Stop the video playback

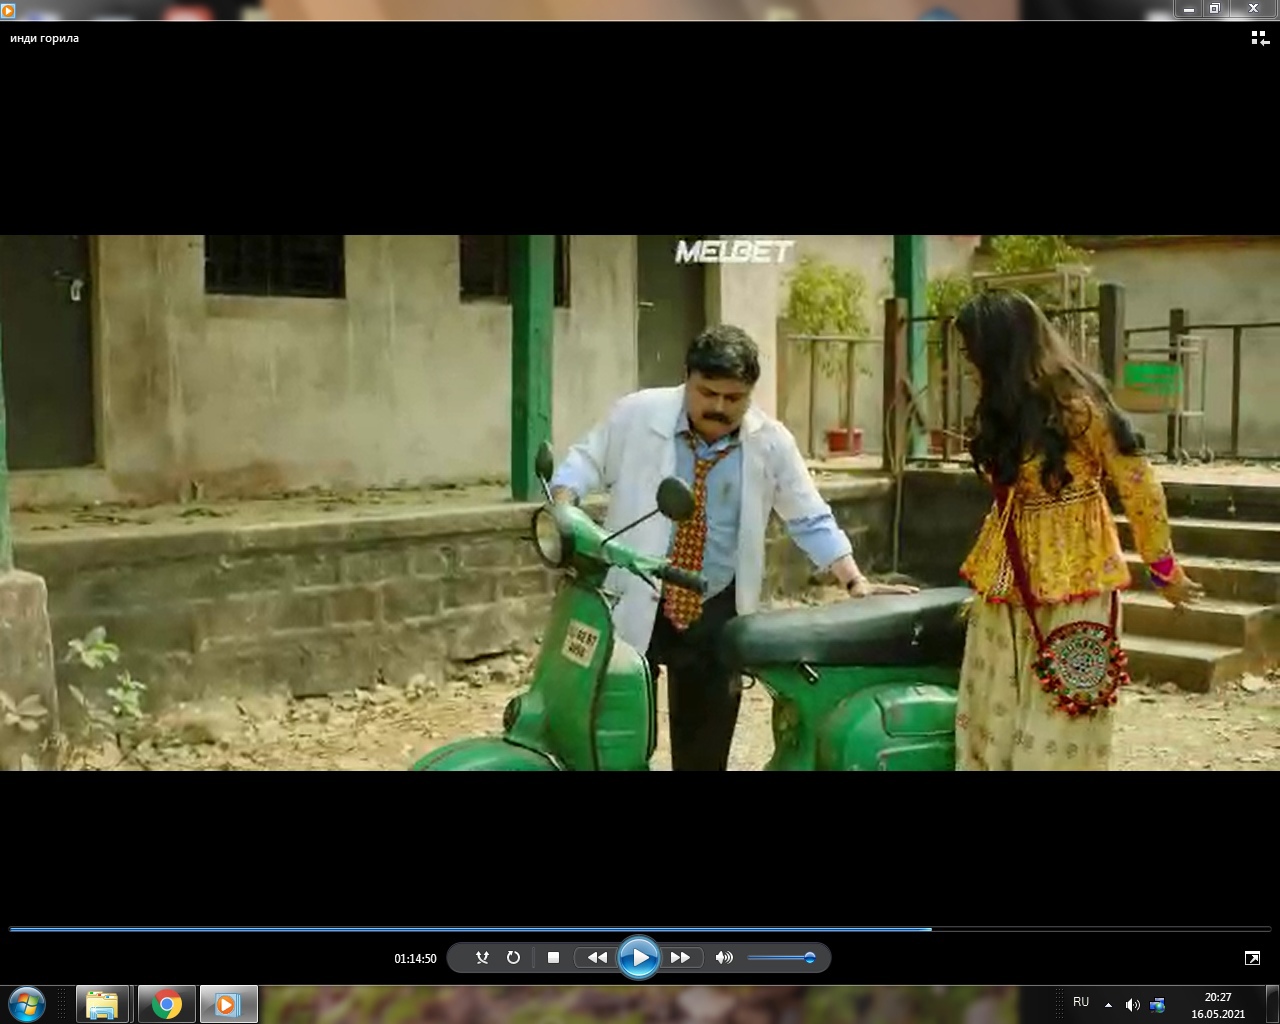coord(553,957)
